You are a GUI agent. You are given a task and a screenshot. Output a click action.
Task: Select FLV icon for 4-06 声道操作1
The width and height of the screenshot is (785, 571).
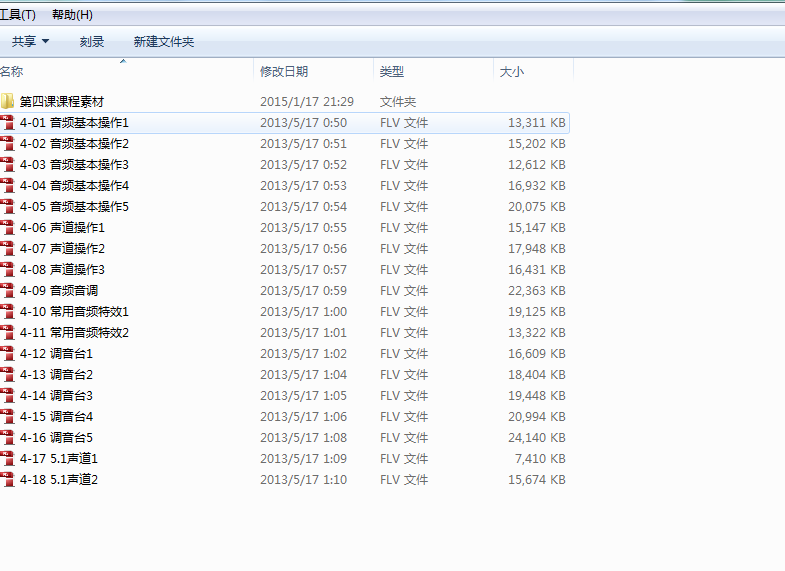[x=8, y=228]
